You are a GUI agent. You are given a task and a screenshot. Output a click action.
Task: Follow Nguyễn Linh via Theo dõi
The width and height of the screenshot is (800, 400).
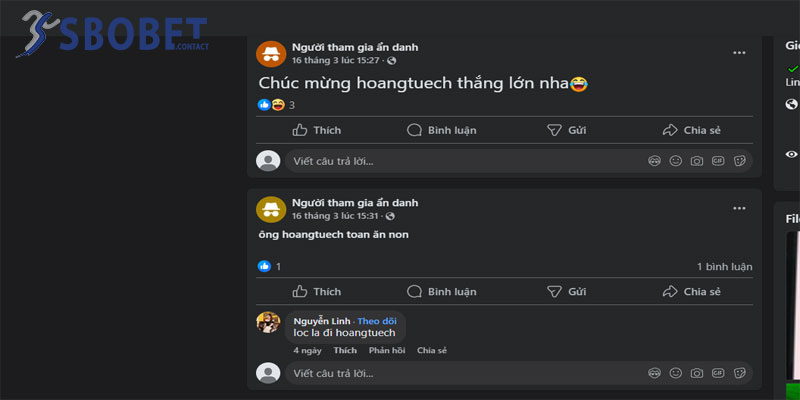click(377, 320)
